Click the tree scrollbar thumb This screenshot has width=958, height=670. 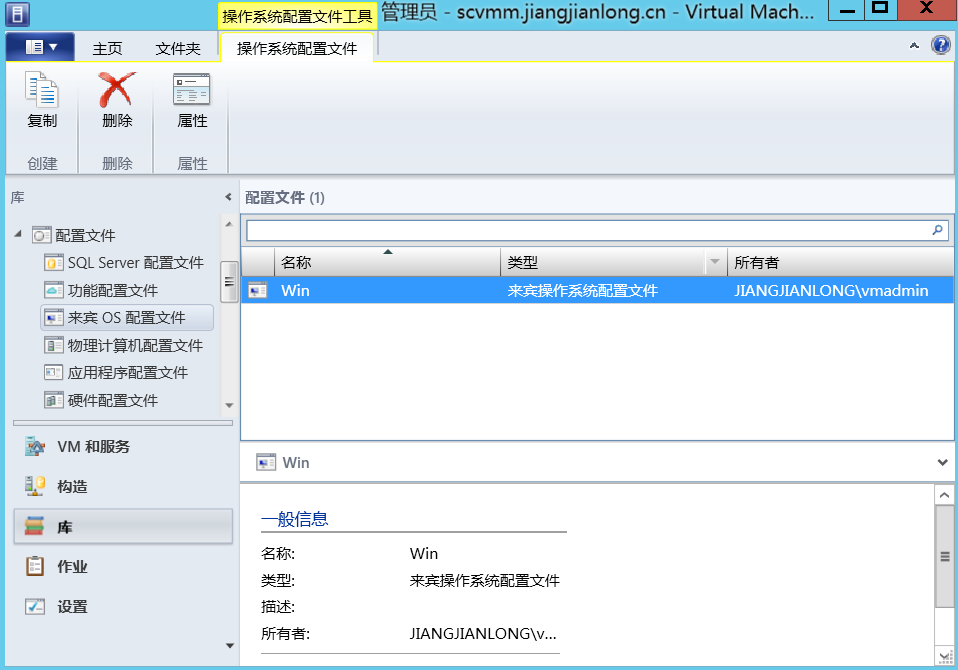229,282
